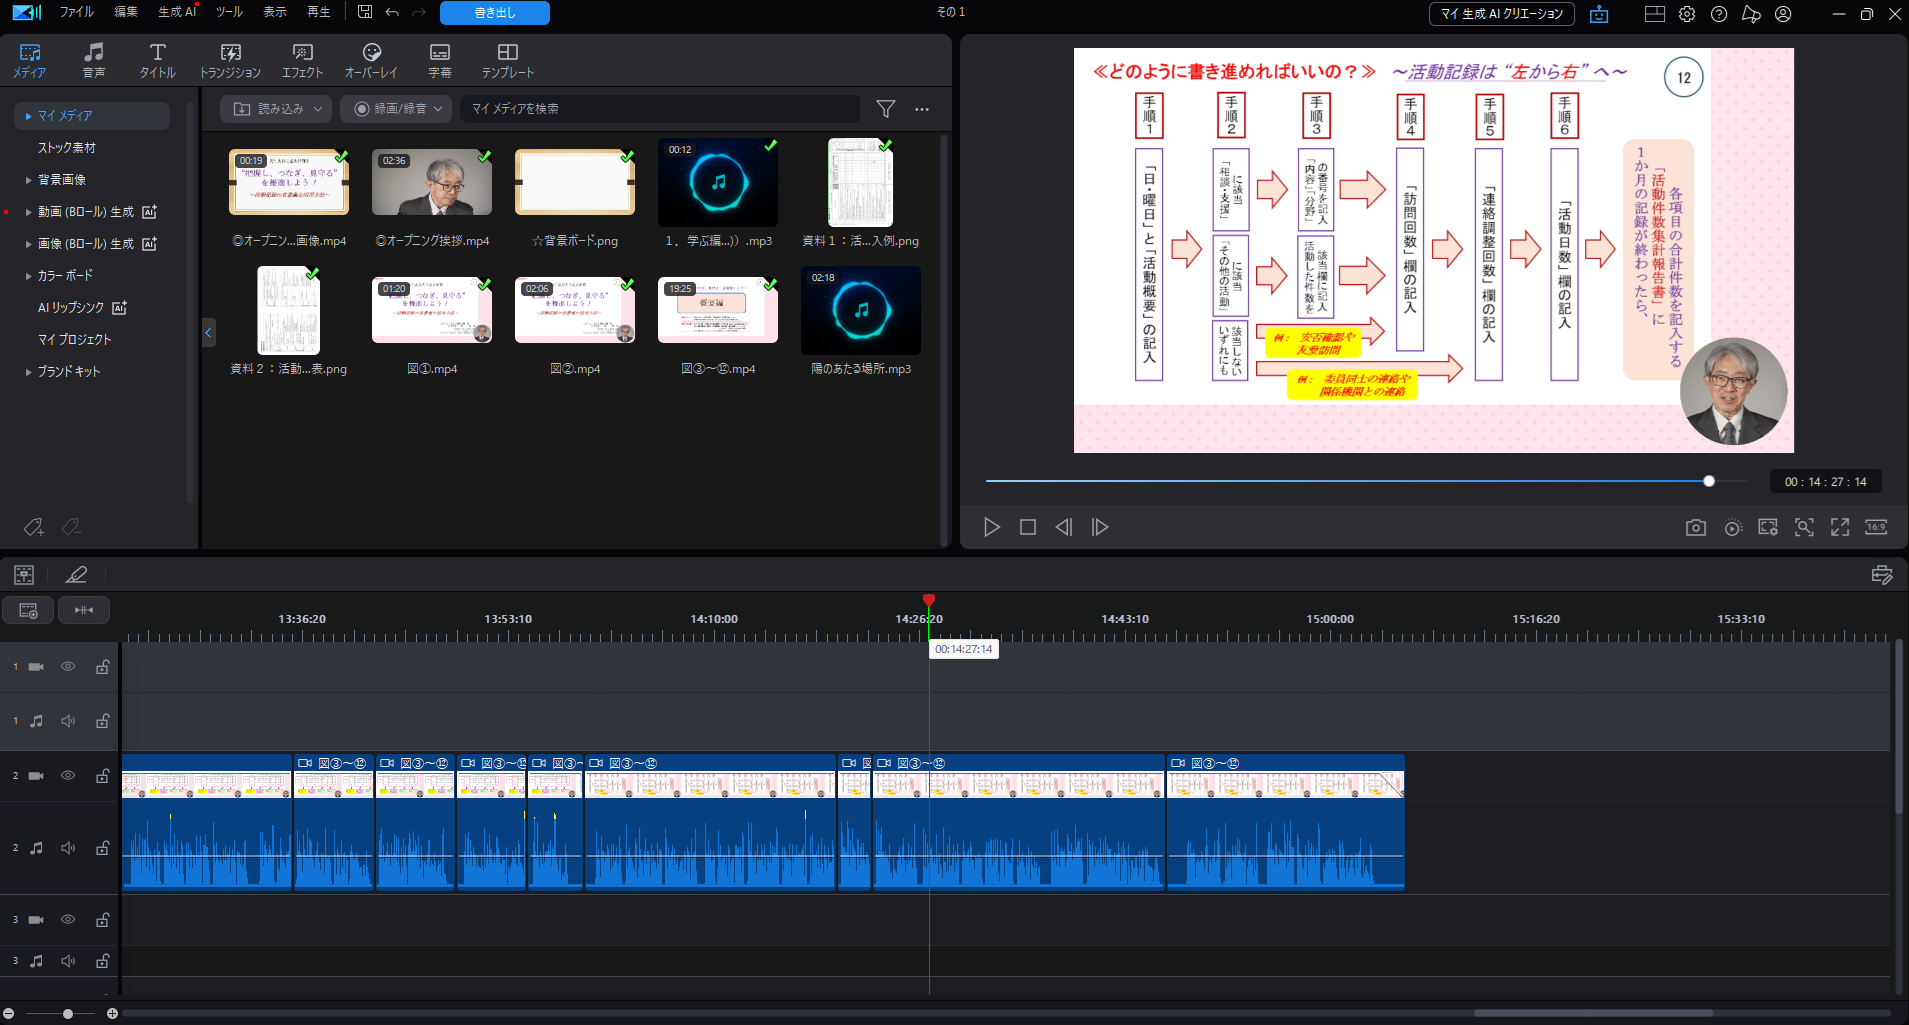Open the ツール menu
The image size is (1909, 1025).
229,12
